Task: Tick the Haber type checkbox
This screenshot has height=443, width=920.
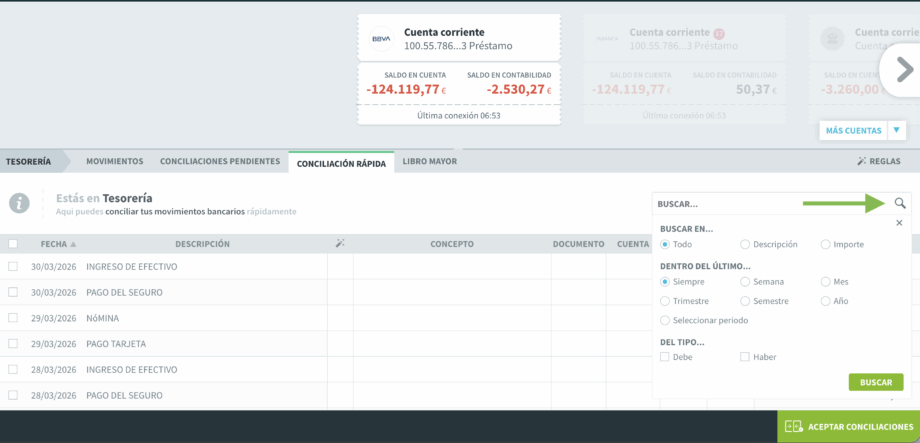Action: point(745,357)
